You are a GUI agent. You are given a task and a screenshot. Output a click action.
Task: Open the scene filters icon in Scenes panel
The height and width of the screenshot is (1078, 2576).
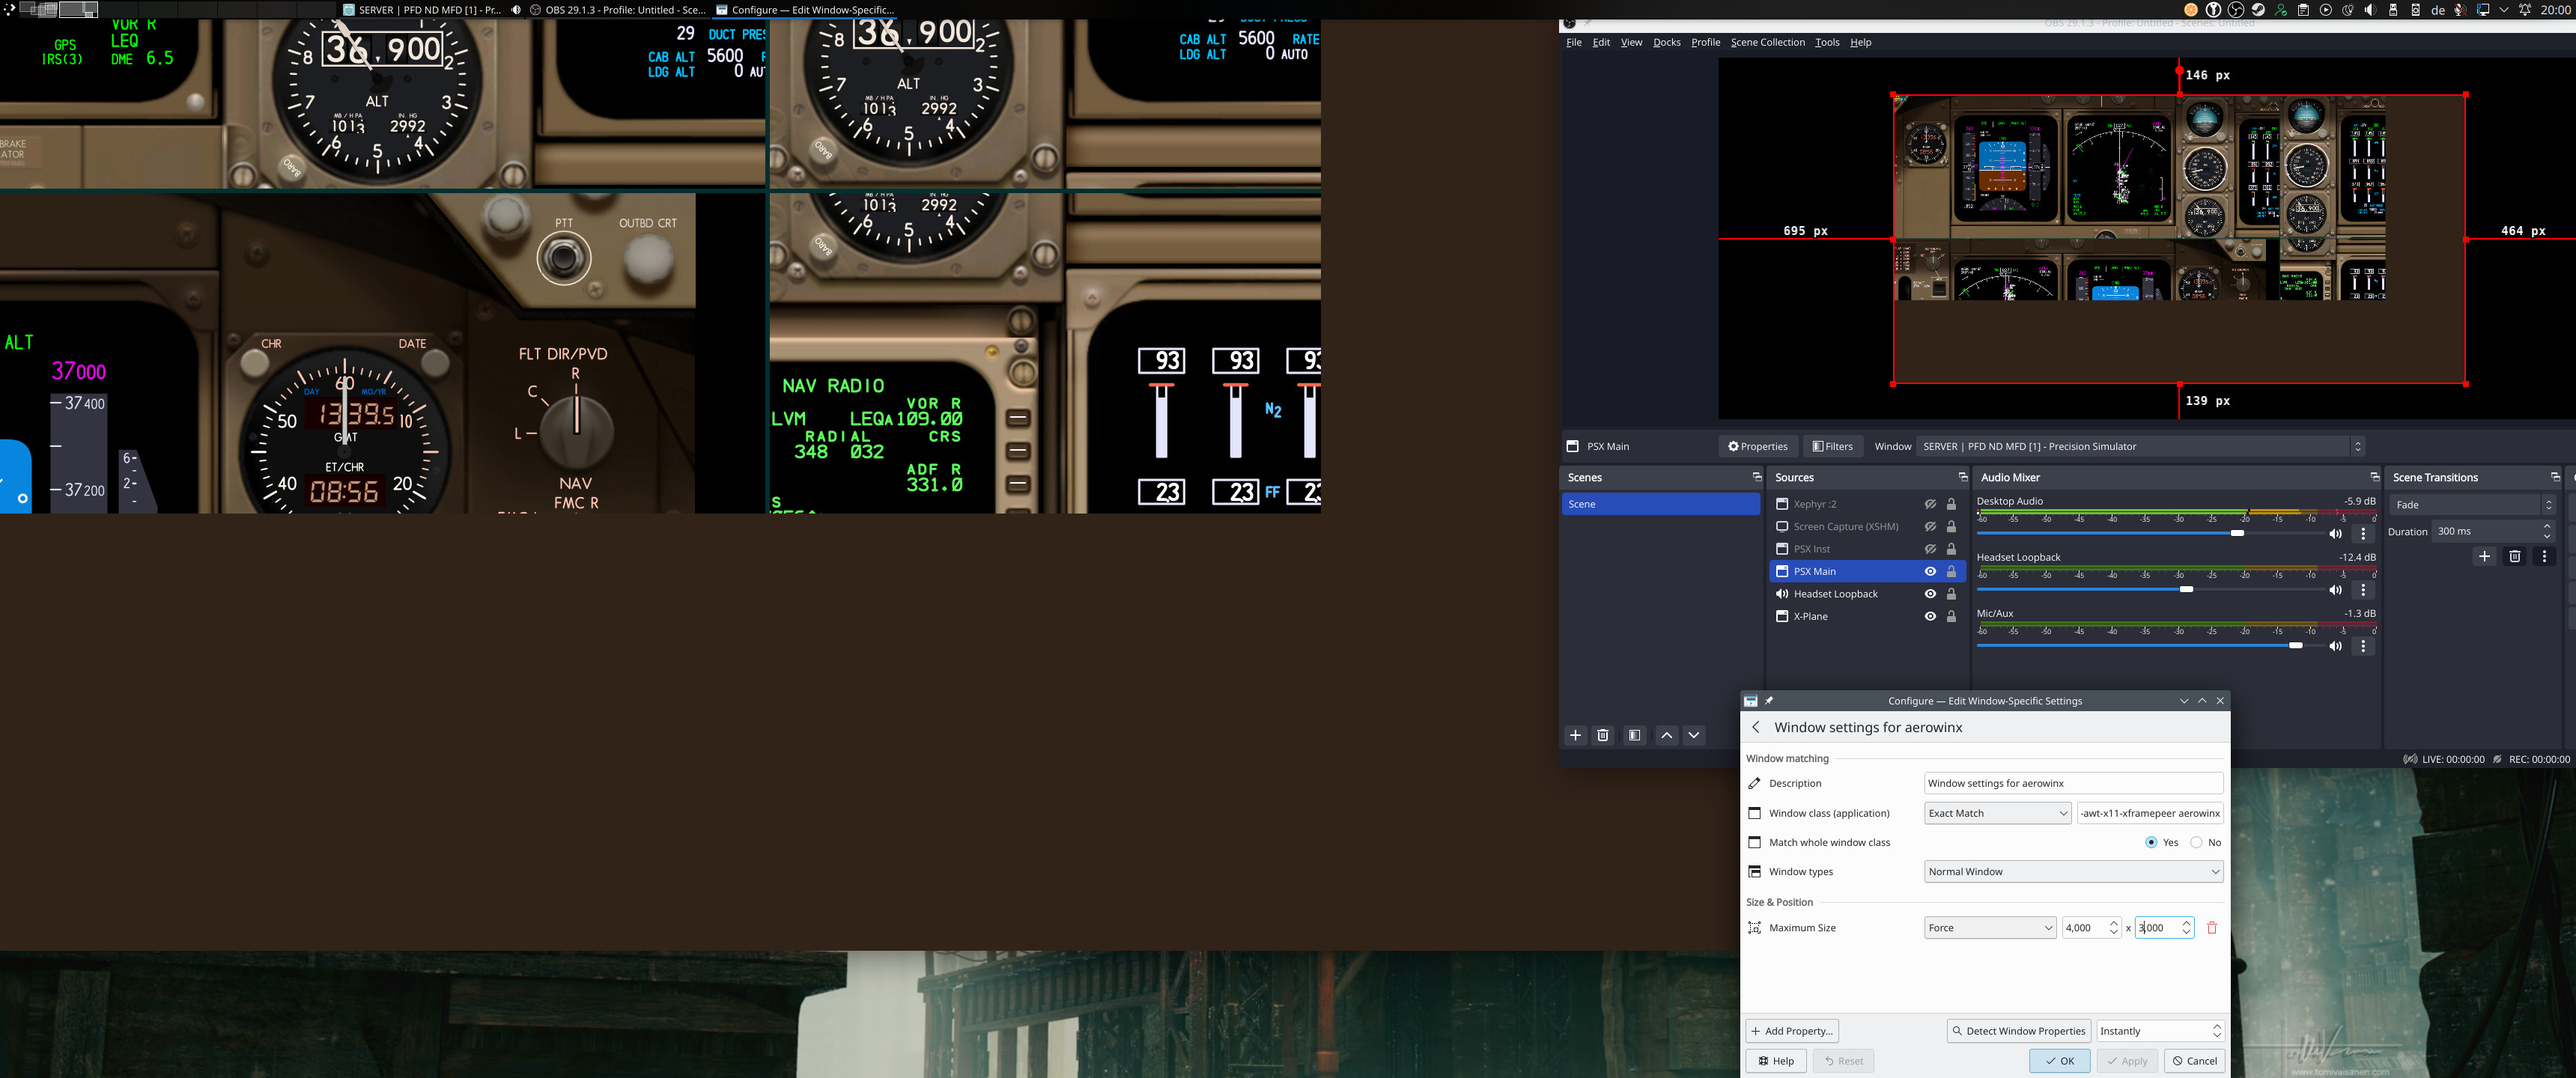[x=1634, y=735]
